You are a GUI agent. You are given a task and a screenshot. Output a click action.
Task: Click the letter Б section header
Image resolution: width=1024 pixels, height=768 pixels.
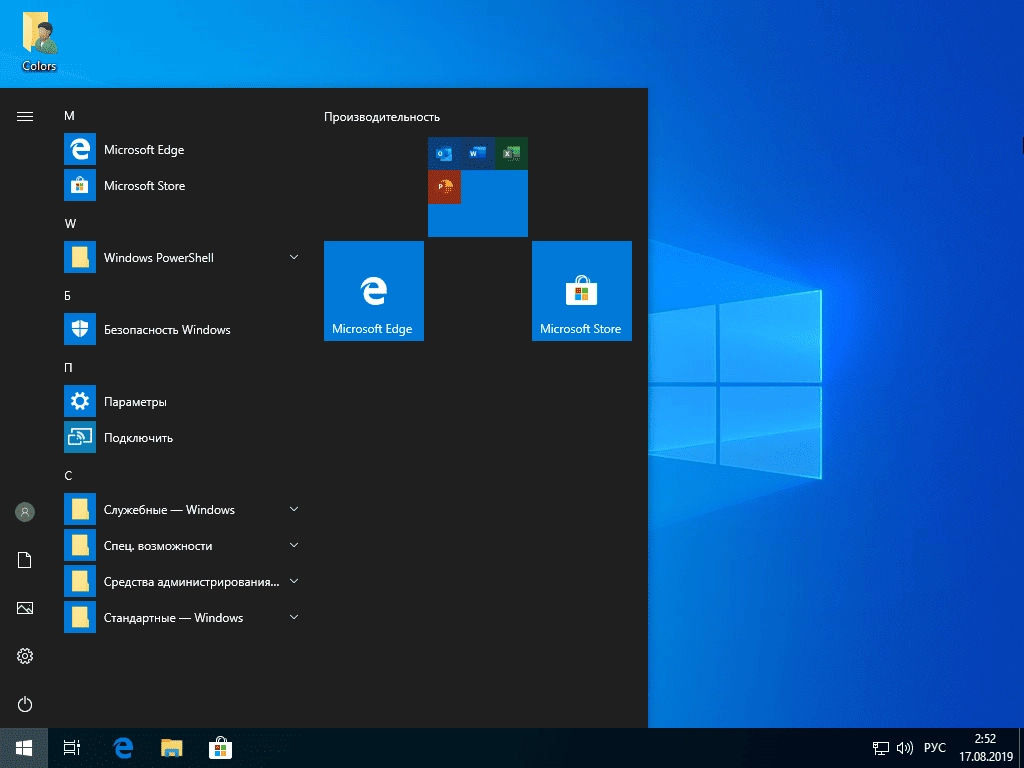[x=67, y=296]
